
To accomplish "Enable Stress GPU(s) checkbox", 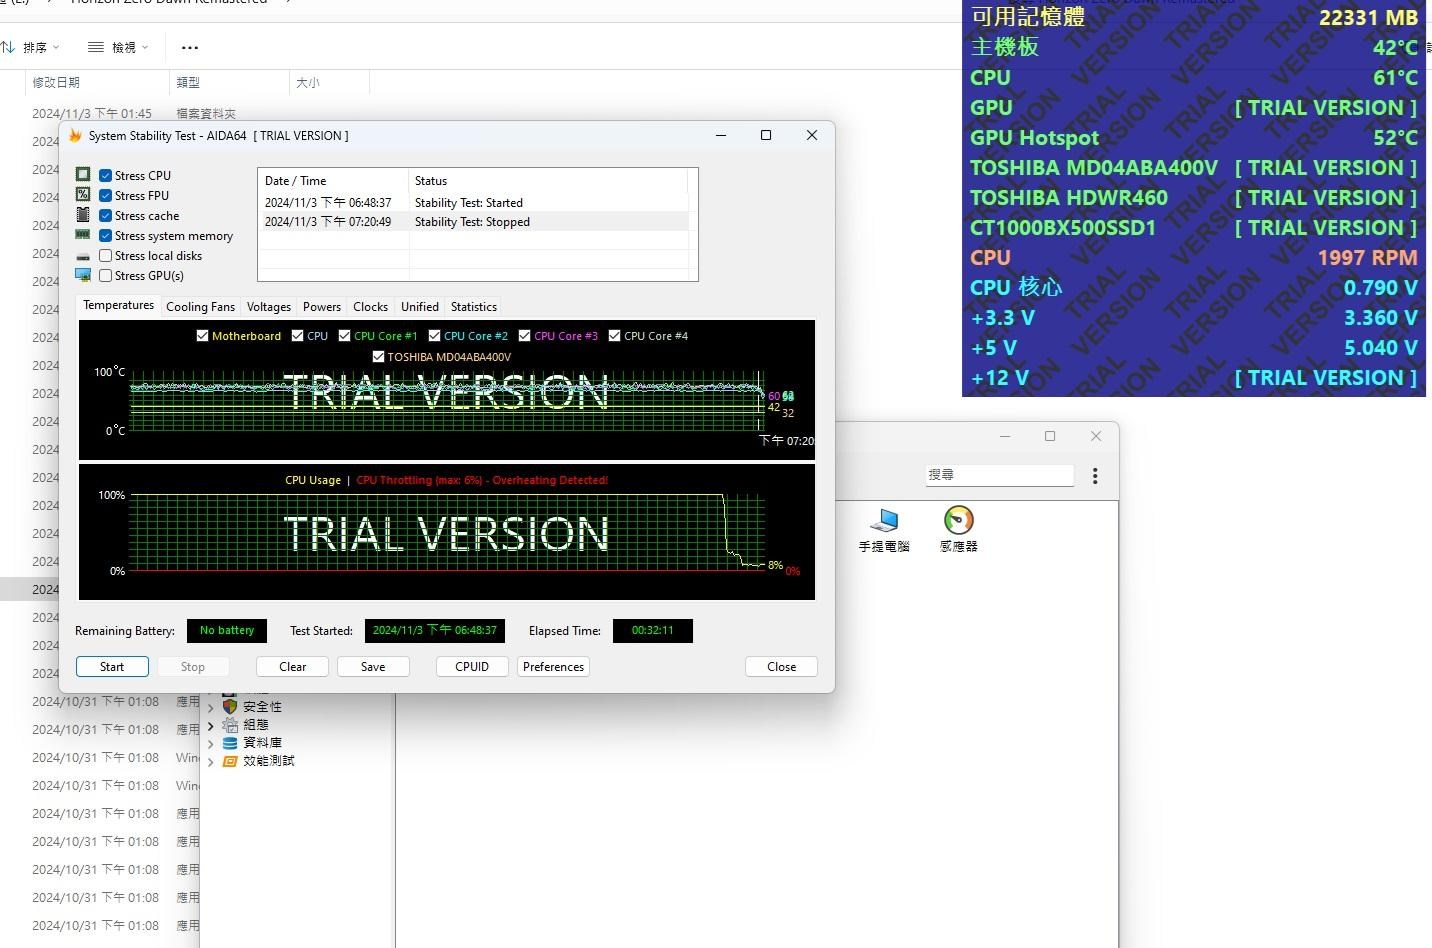I will coord(105,275).
